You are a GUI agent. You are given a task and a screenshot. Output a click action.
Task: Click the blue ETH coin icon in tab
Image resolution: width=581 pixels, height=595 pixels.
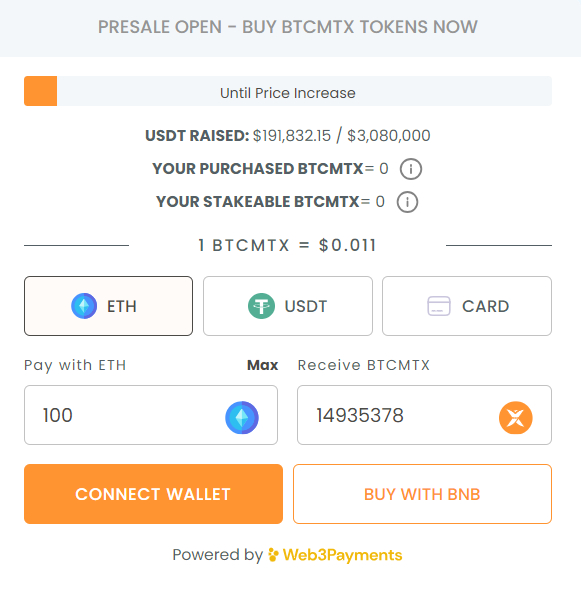(84, 306)
